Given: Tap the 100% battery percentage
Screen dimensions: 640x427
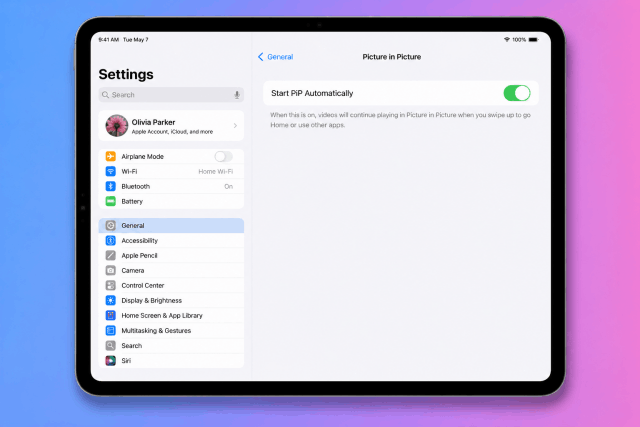Looking at the screenshot, I should tap(519, 40).
